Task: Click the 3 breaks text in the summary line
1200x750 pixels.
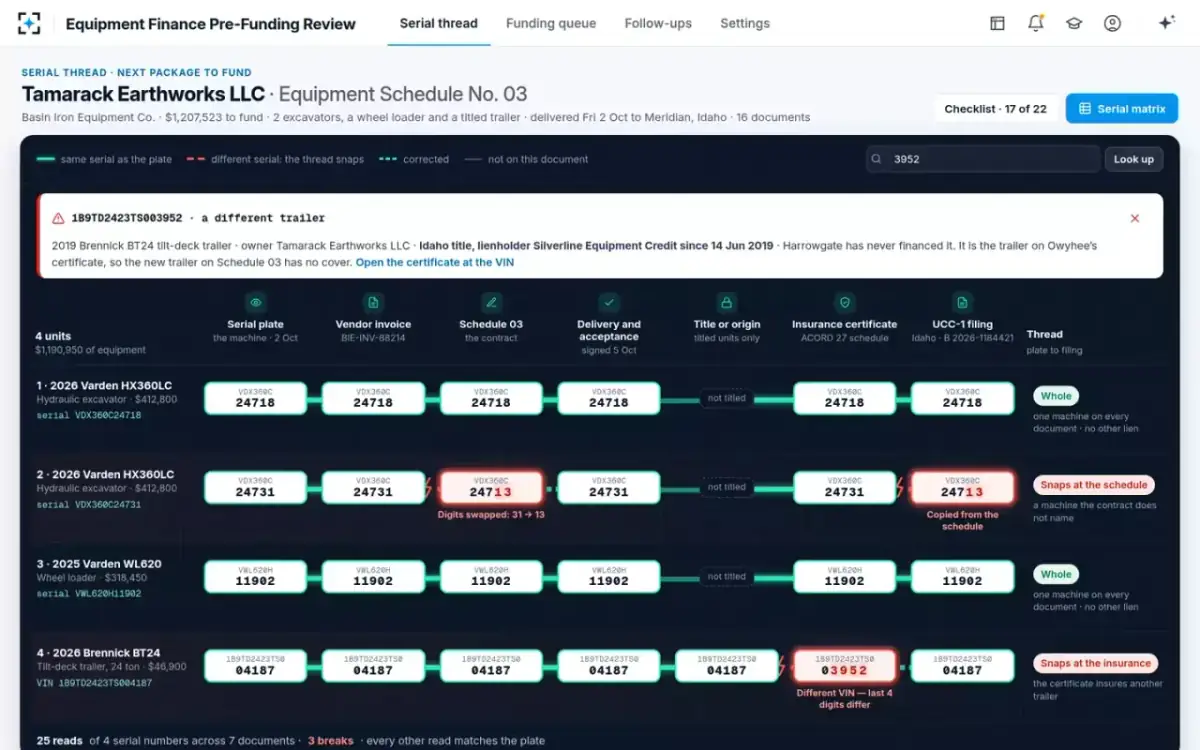Action: 331,741
